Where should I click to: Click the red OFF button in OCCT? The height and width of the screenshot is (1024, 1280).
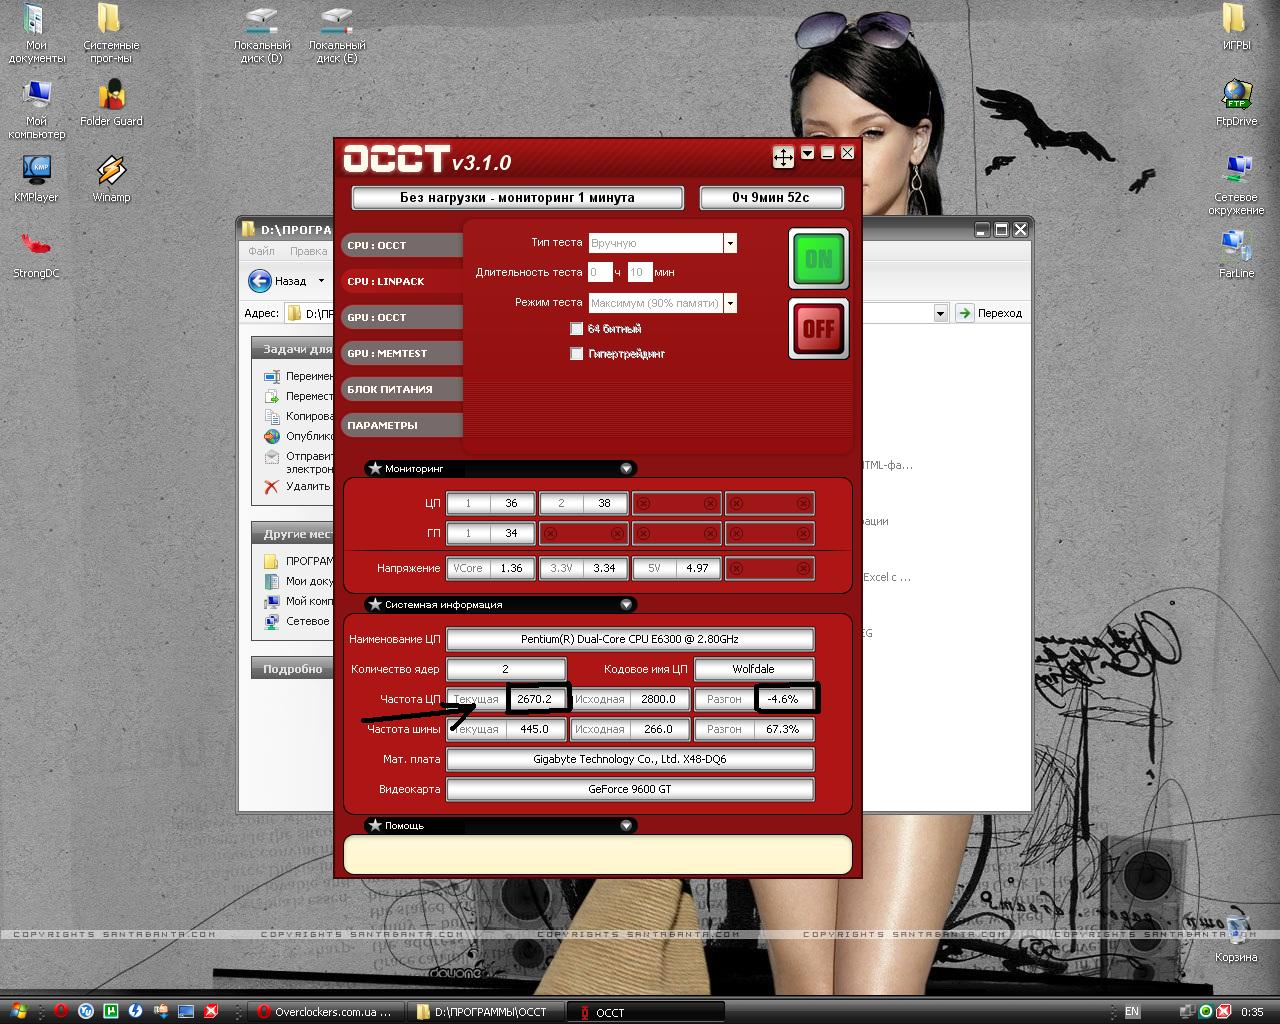tap(818, 328)
